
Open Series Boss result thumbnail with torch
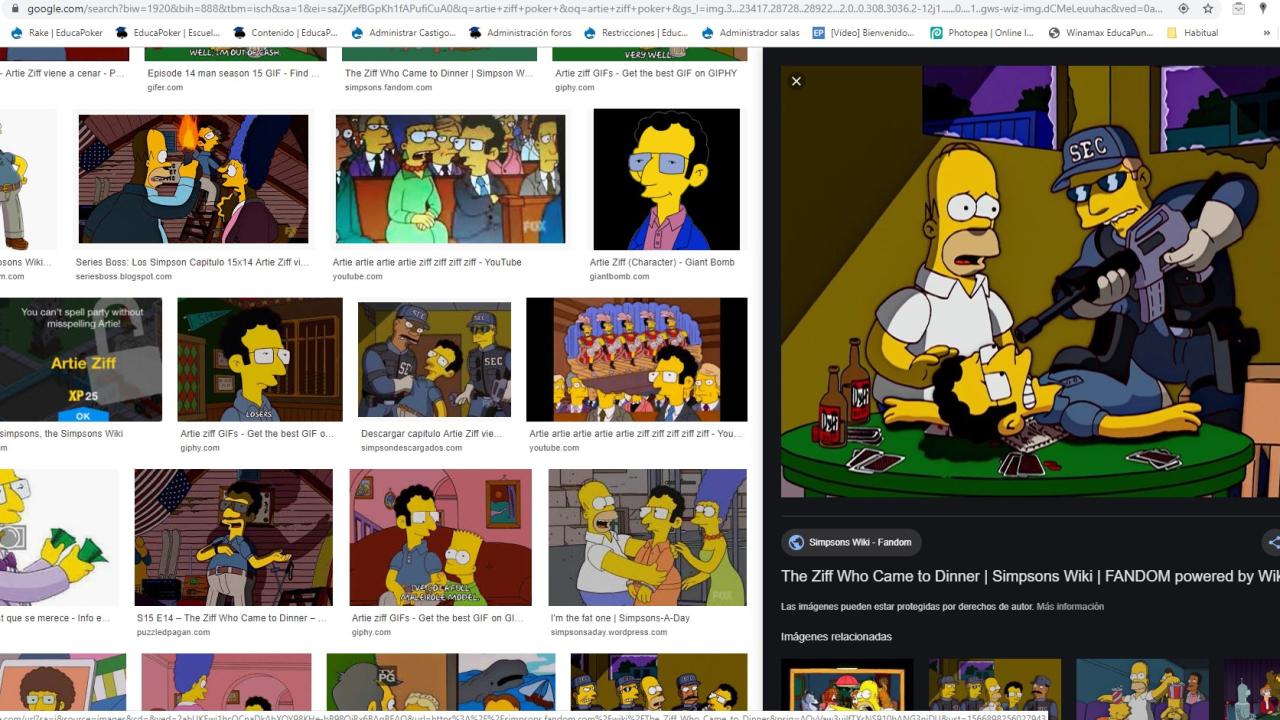tap(193, 179)
